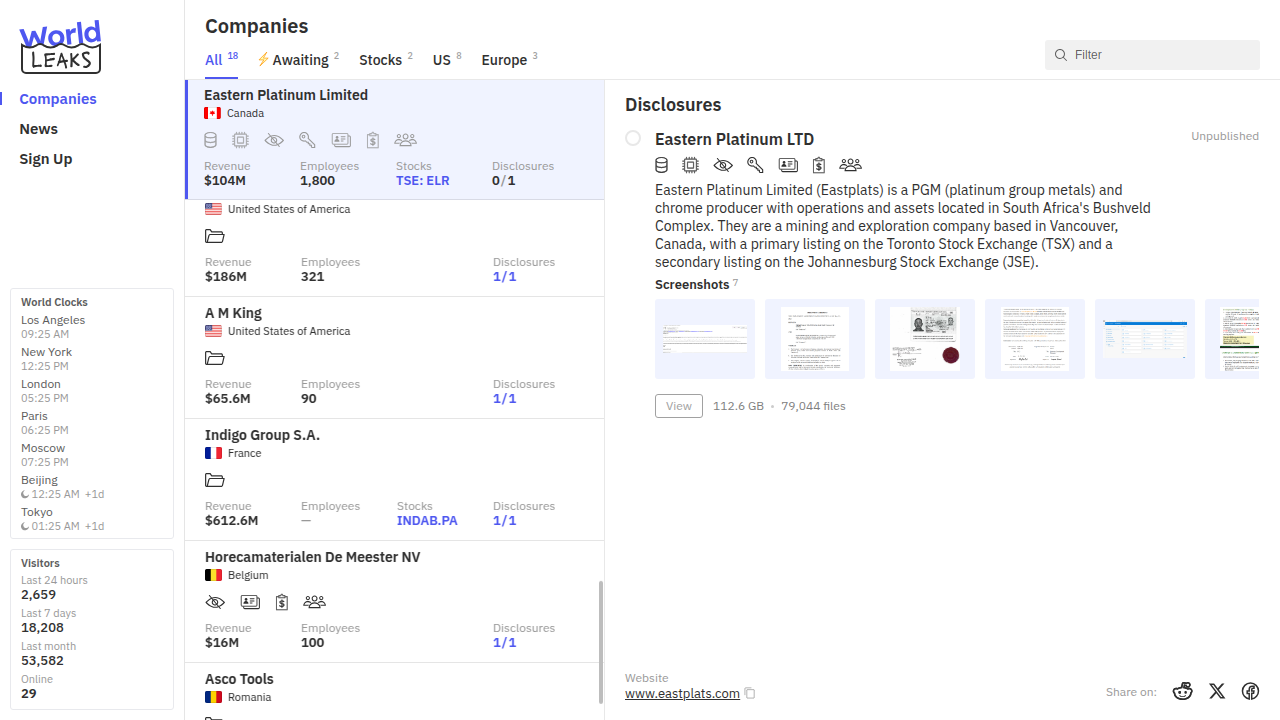The width and height of the screenshot is (1280, 720).
Task: Click dollar document icon under Eastern Platinum LTD disclosure
Action: tap(819, 165)
